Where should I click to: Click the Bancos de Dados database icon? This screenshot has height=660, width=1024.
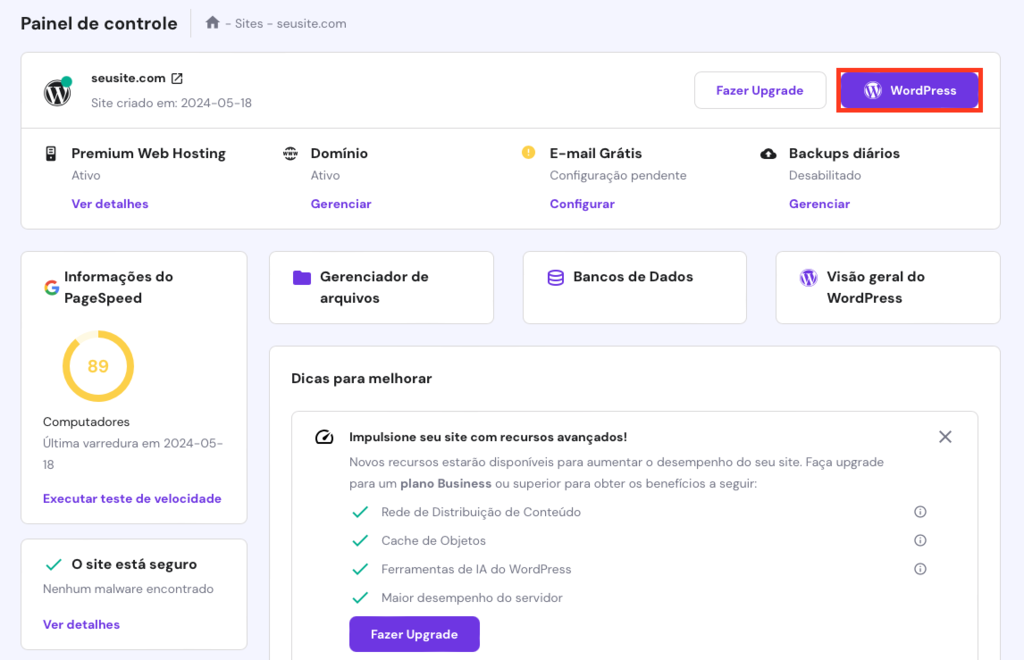[555, 277]
